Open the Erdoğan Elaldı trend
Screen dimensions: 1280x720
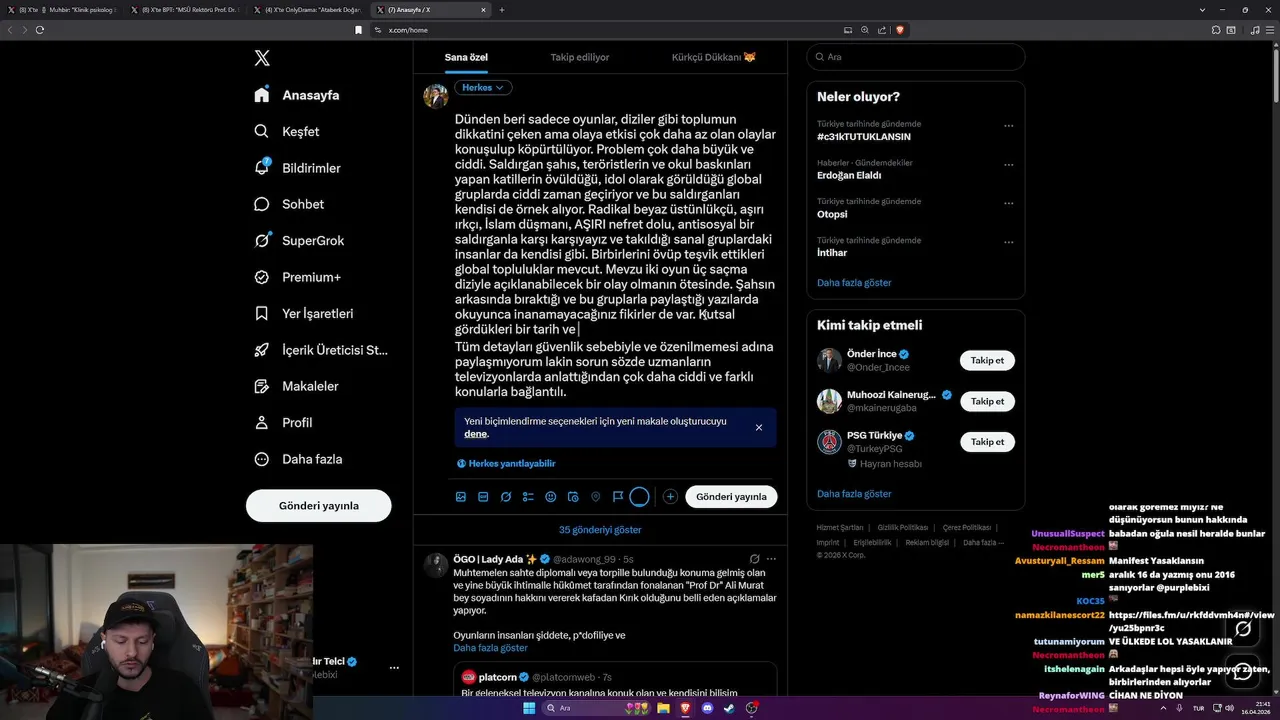click(x=849, y=175)
